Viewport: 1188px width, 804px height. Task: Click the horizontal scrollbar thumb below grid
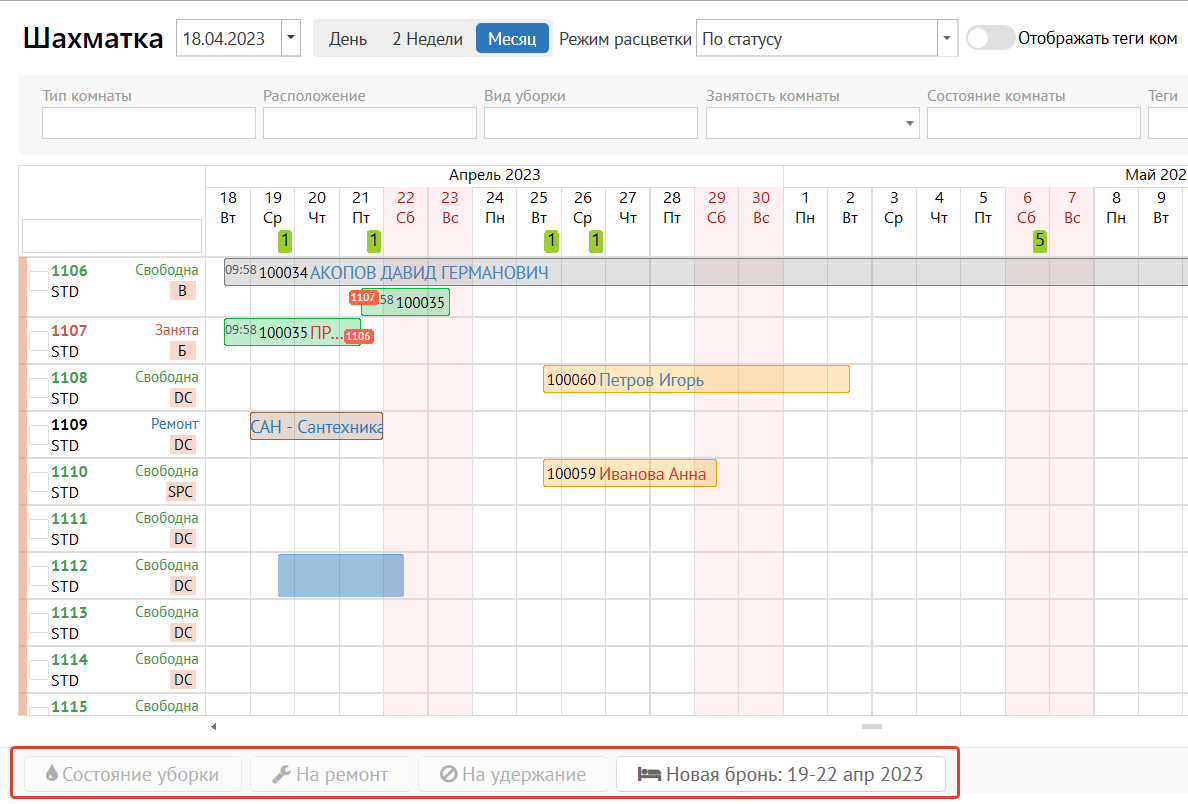click(x=872, y=727)
